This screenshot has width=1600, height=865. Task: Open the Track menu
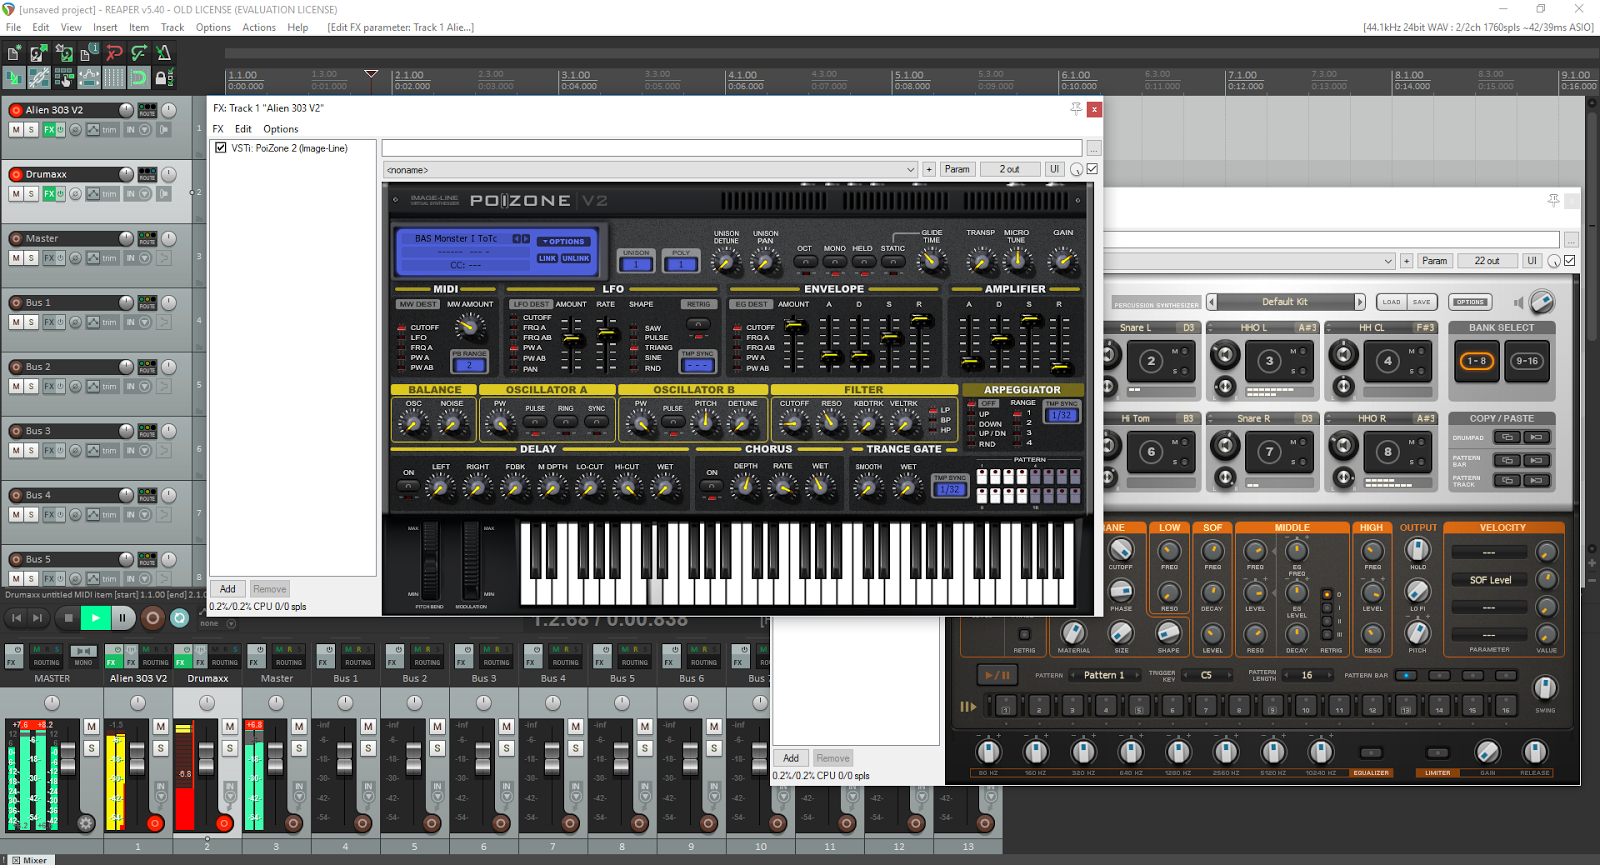(172, 27)
